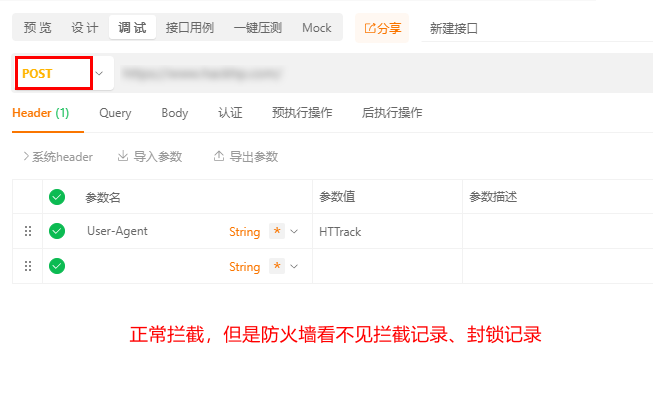Click the 参数值 column header
This screenshot has height=396, width=653.
(337, 197)
